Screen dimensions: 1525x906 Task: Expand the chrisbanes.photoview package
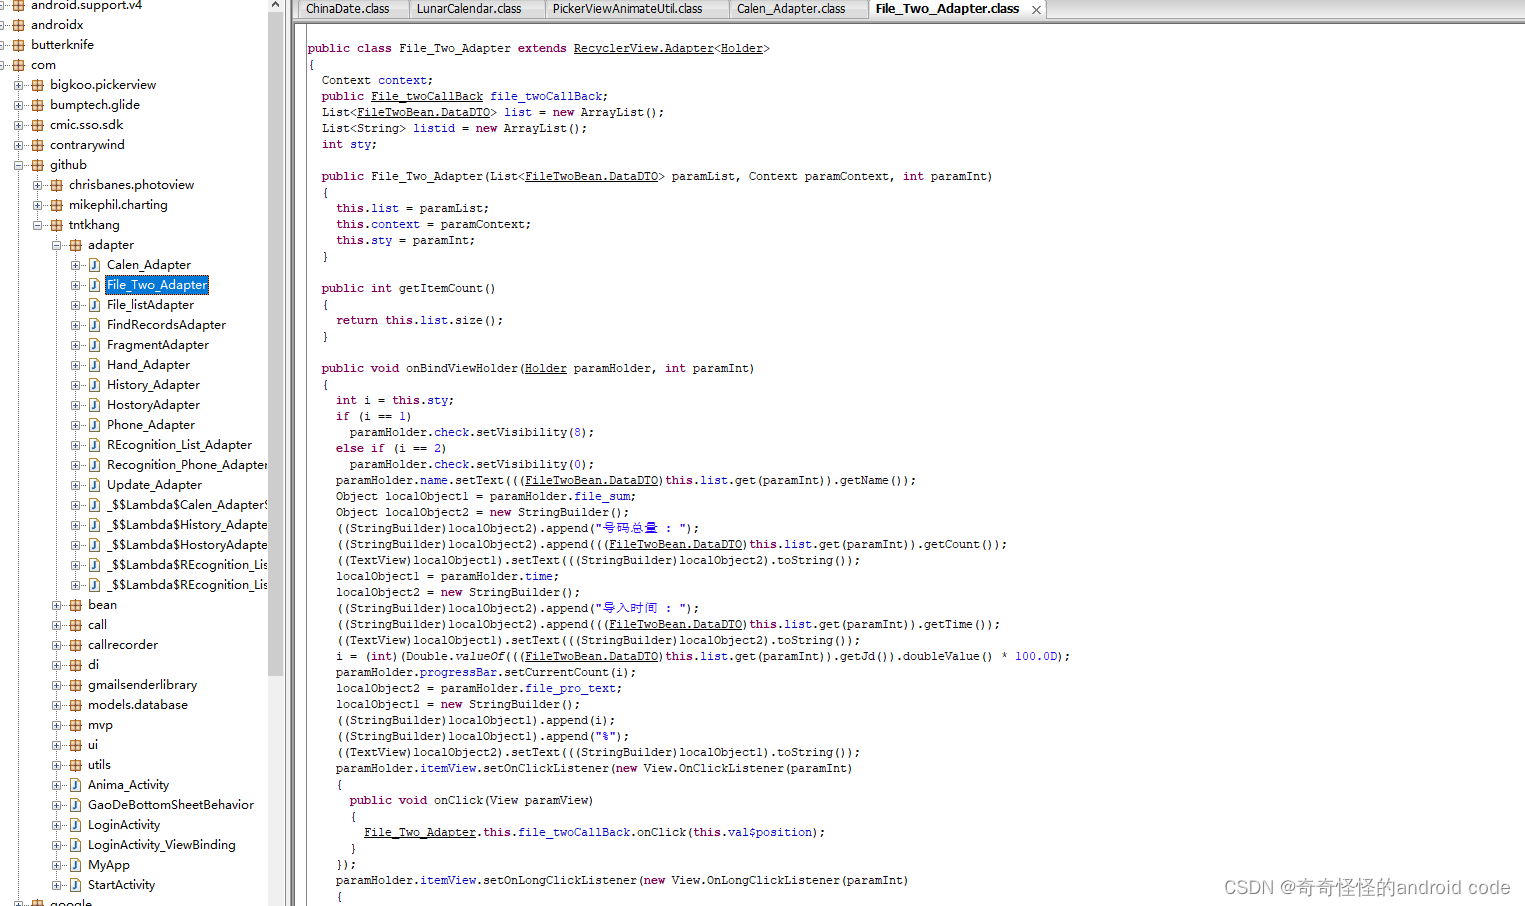(38, 185)
